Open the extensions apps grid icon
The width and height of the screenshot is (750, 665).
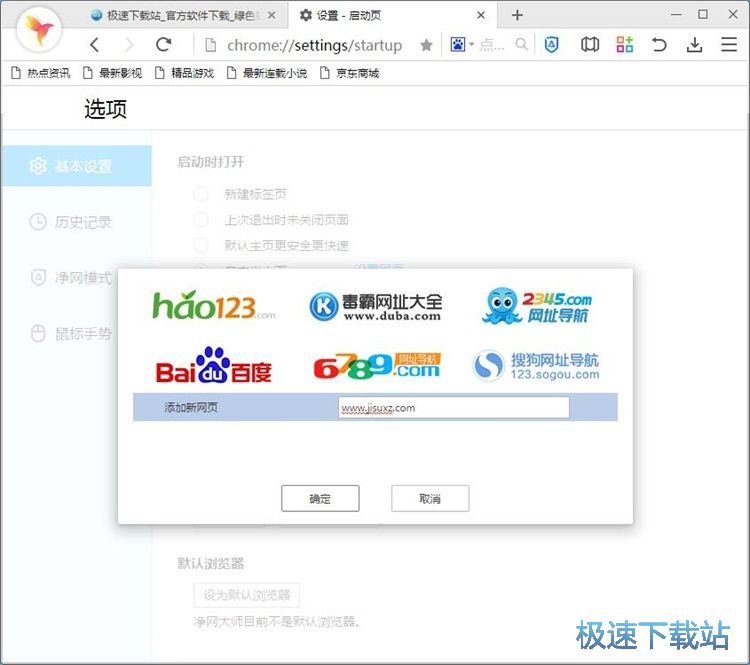[625, 44]
